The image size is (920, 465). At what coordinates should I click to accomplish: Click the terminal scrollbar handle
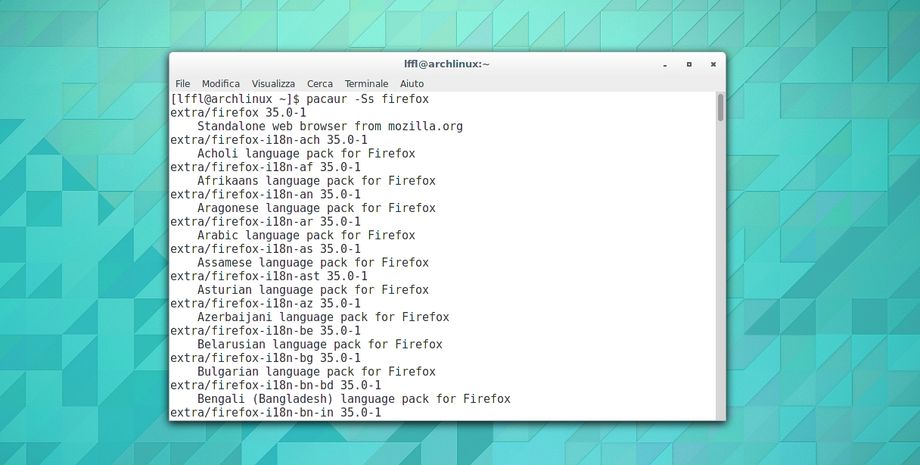point(720,108)
